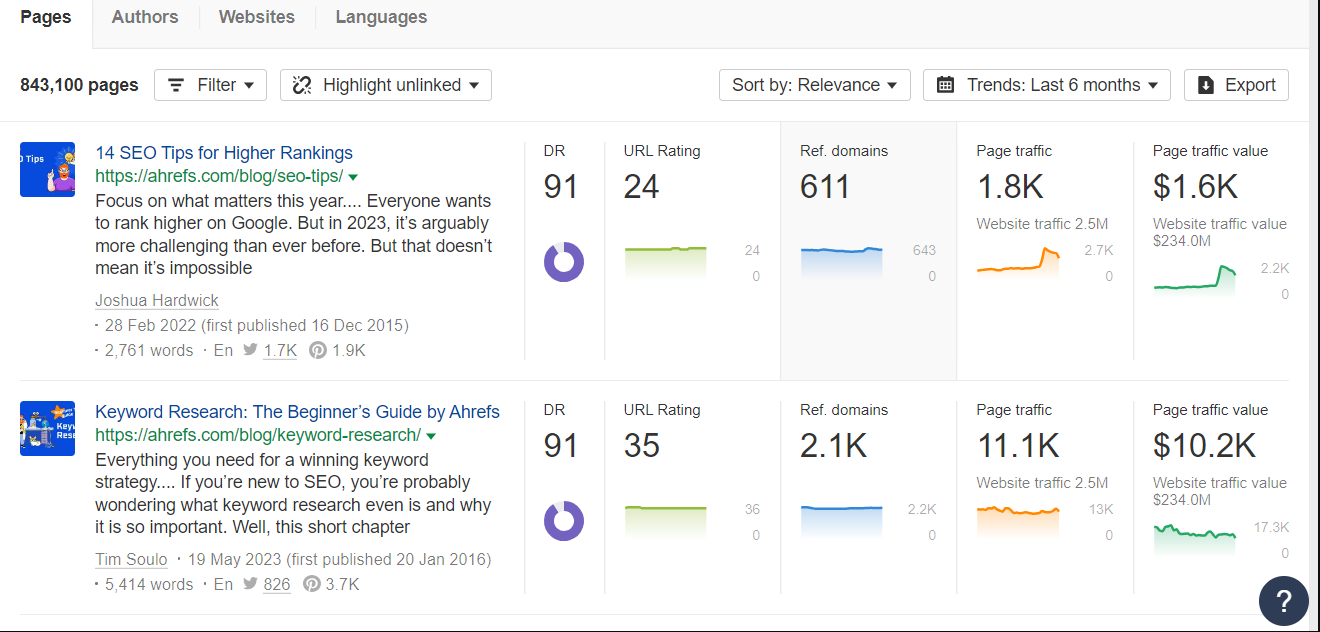Screen dimensions: 1320x632
Task: Visit the ahrefs.com/blog/seo-tips/ URL
Action: pyautogui.click(x=219, y=176)
